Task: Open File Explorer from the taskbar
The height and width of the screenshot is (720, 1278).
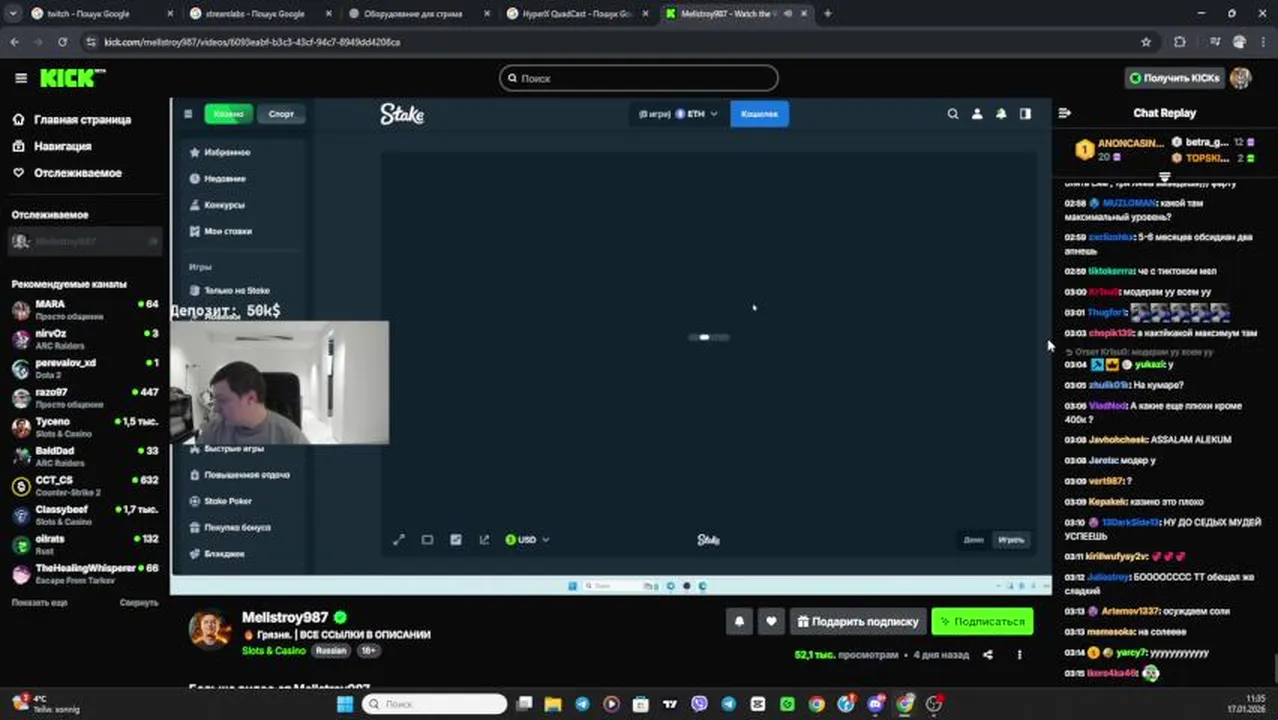Action: pos(553,704)
